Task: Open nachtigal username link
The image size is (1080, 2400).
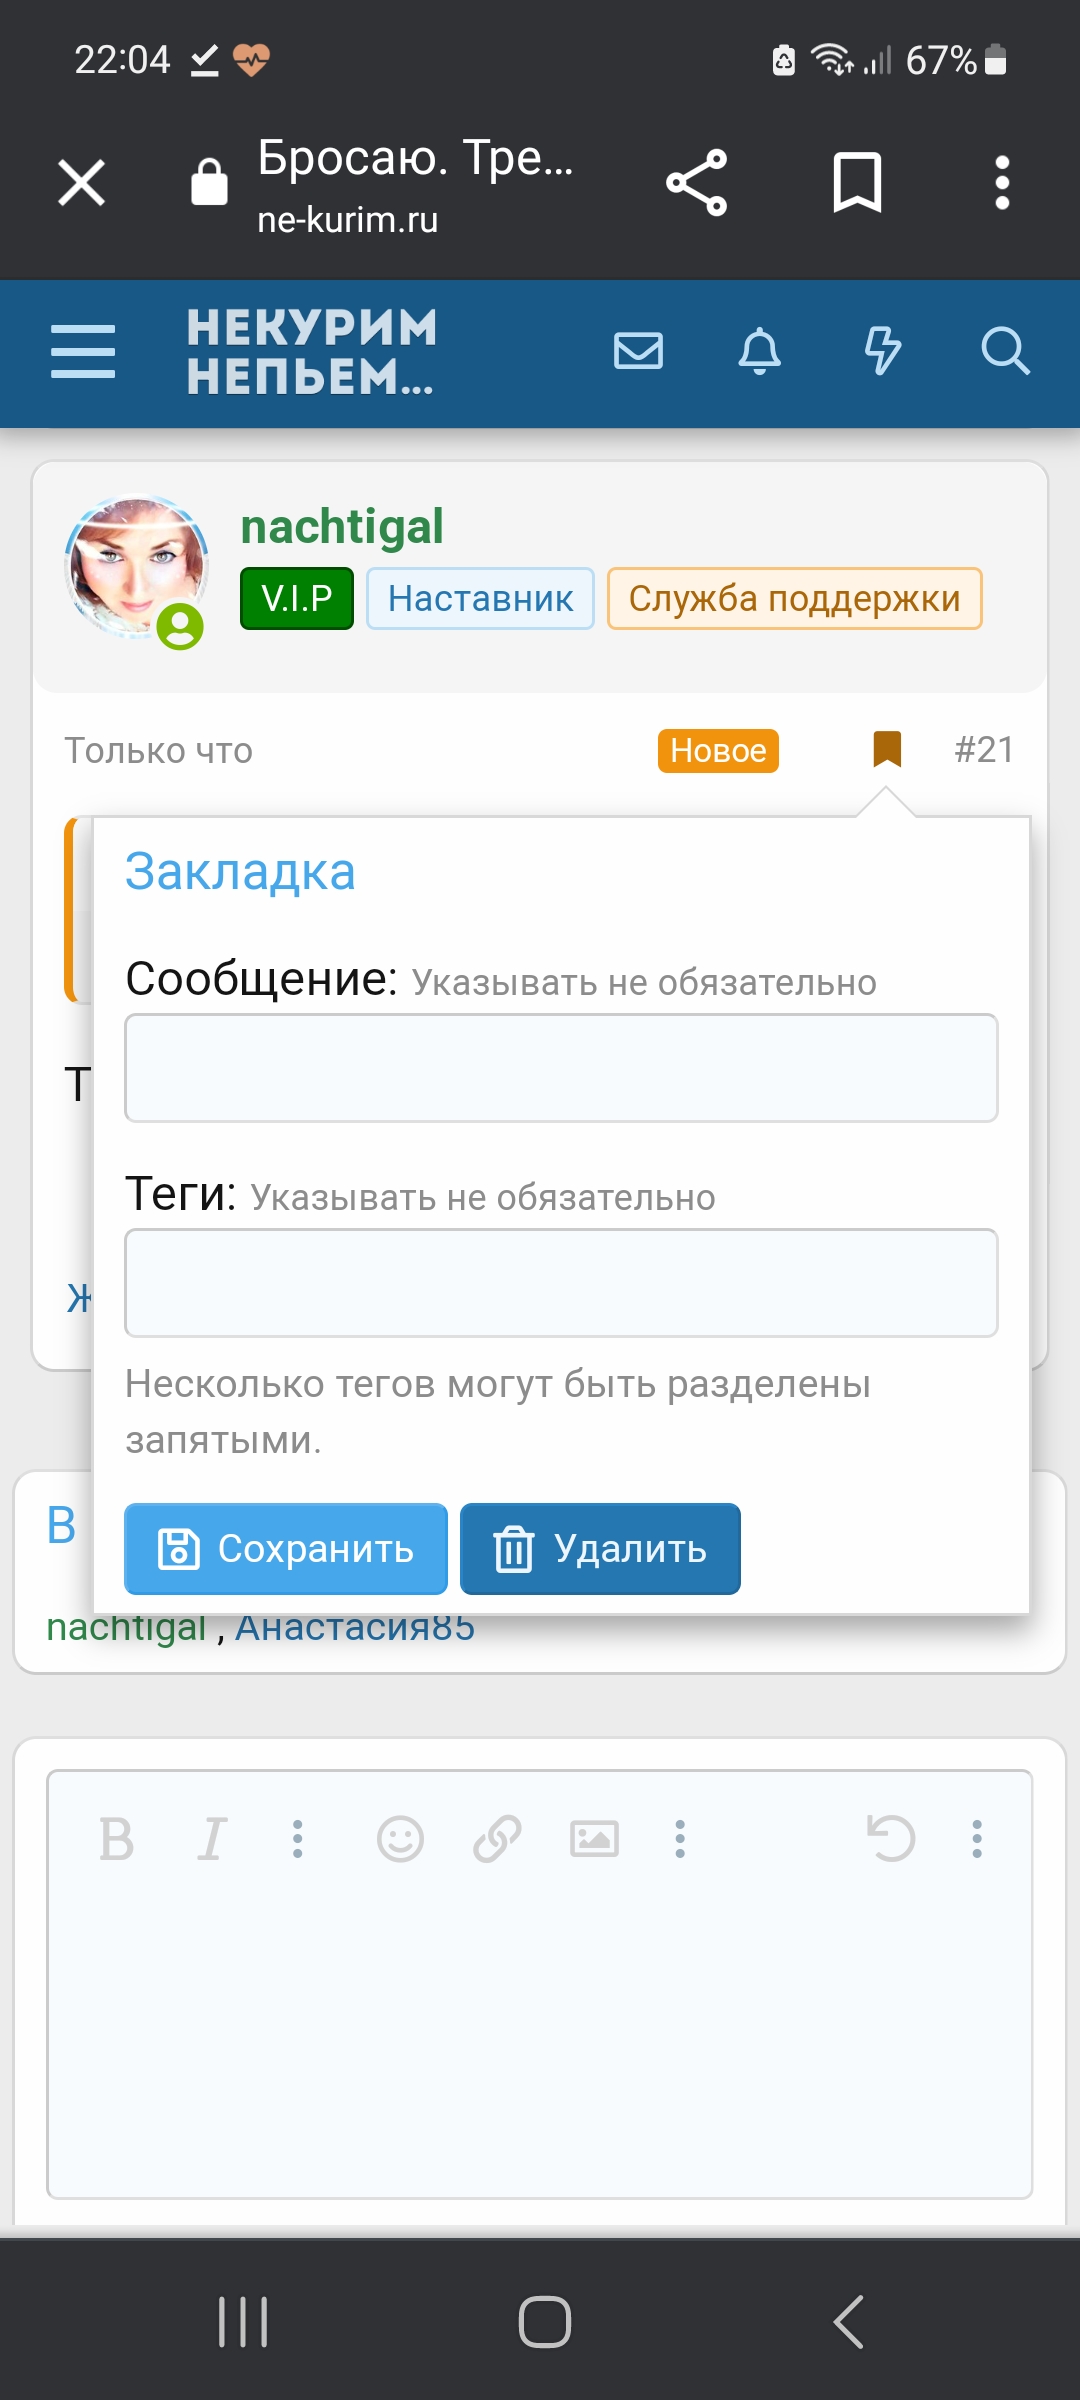Action: (x=342, y=527)
